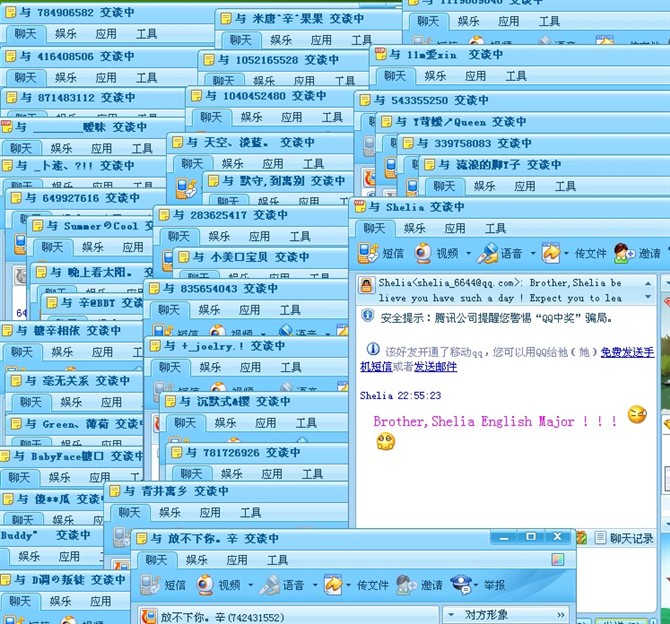Click the 安全提示 QQ中奖 warning text
This screenshot has height=624, width=670.
tap(497, 318)
